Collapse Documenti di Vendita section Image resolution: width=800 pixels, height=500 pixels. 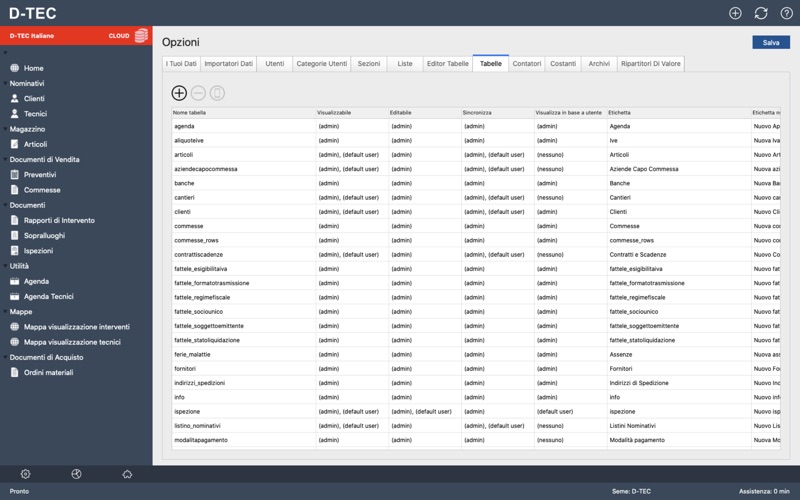tap(5, 159)
